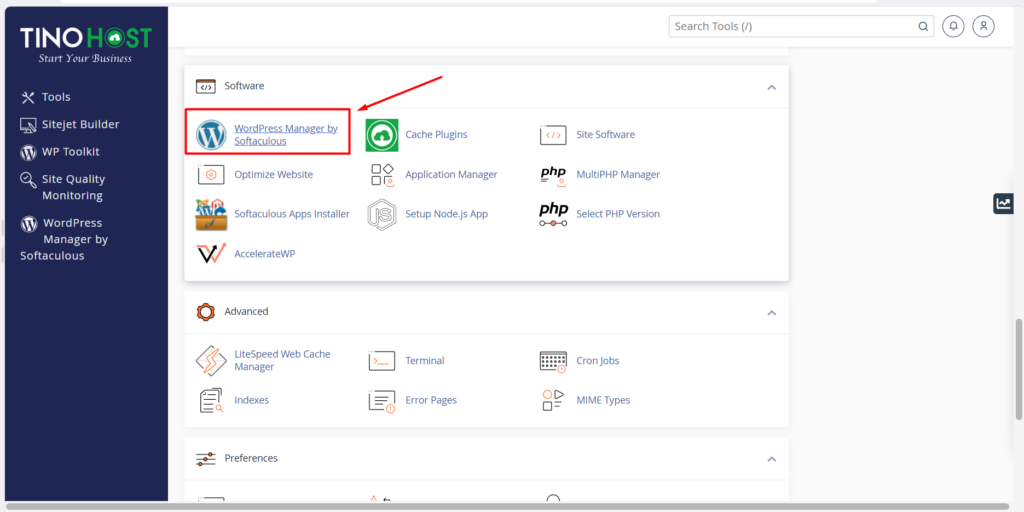Click the notifications bell icon
Screen dimensions: 1024x512
[x=953, y=26]
